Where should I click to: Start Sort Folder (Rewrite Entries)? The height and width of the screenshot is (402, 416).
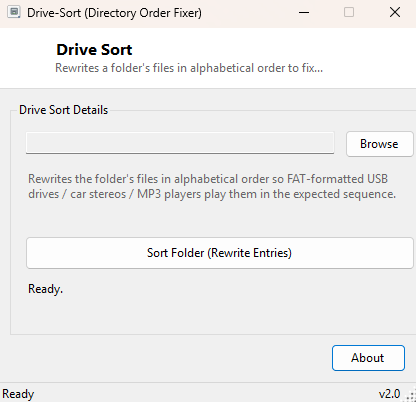pyautogui.click(x=220, y=253)
